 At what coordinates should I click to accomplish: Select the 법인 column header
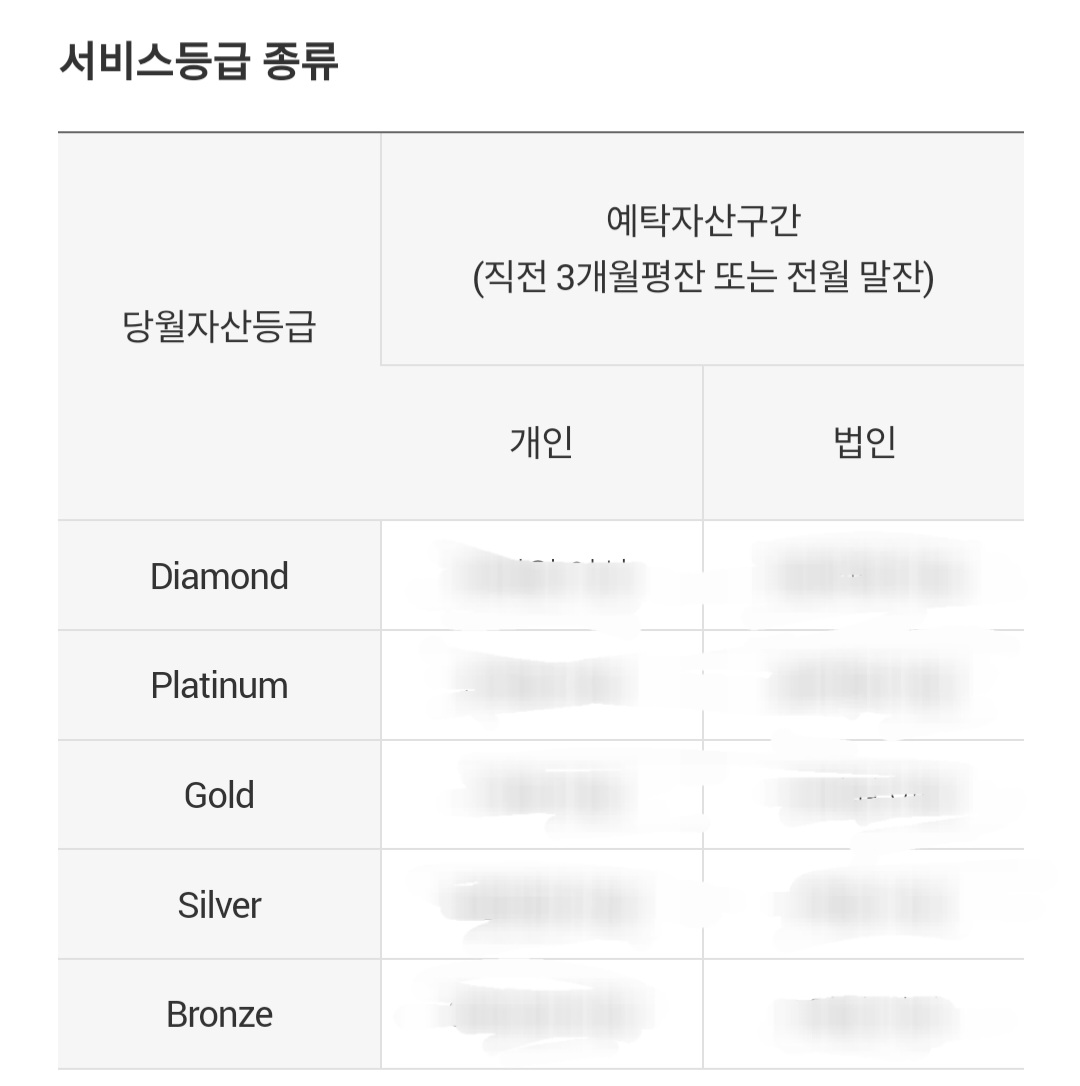point(864,443)
